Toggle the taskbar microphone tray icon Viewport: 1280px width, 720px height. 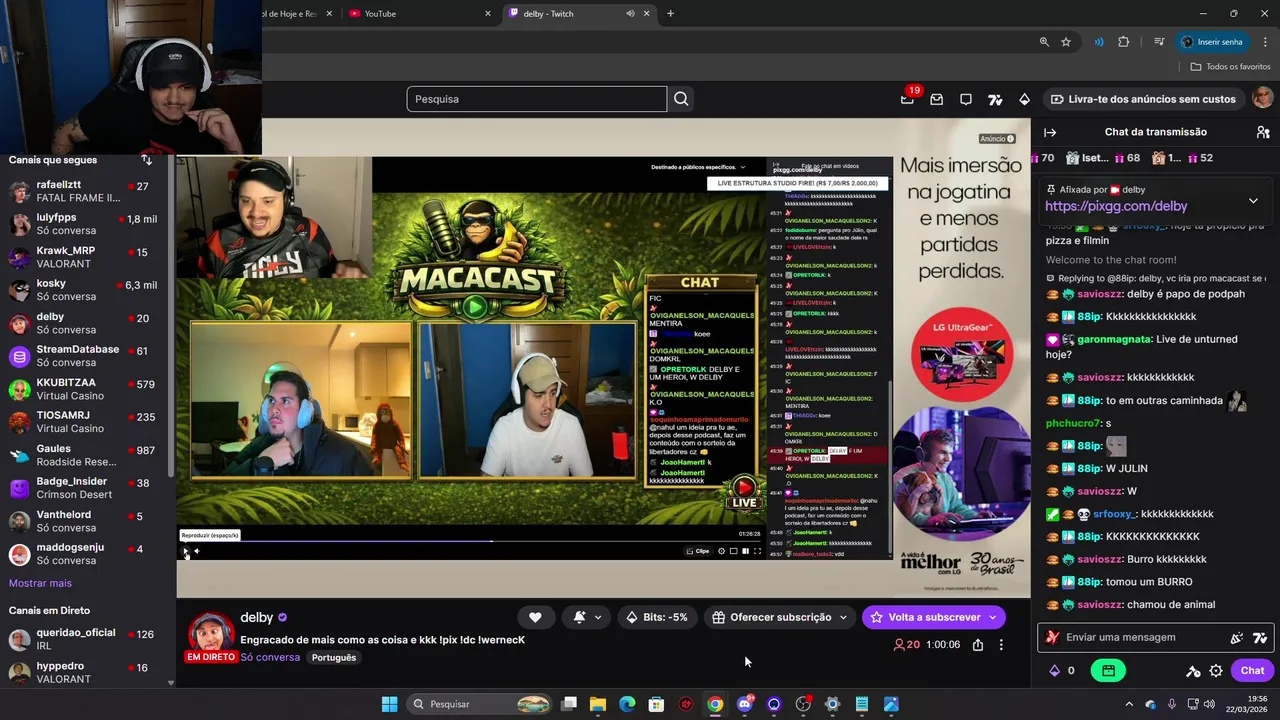(x=1171, y=704)
